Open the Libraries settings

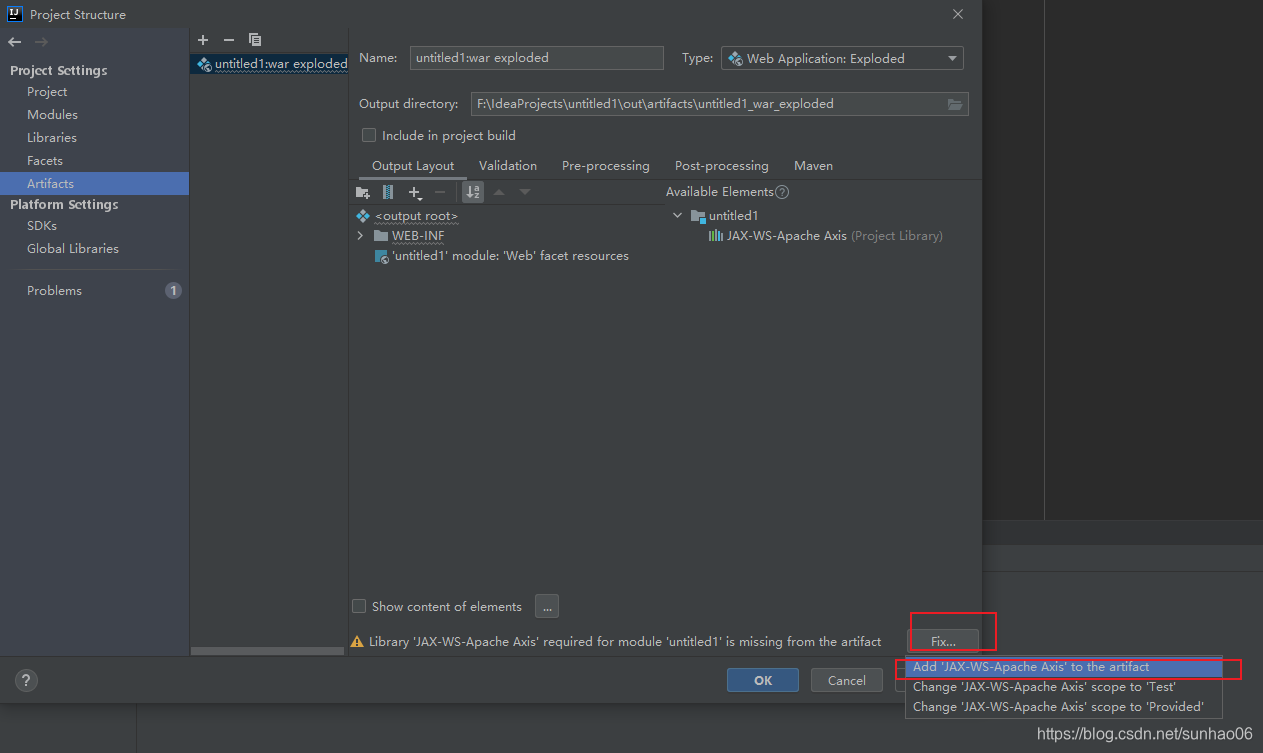point(52,138)
